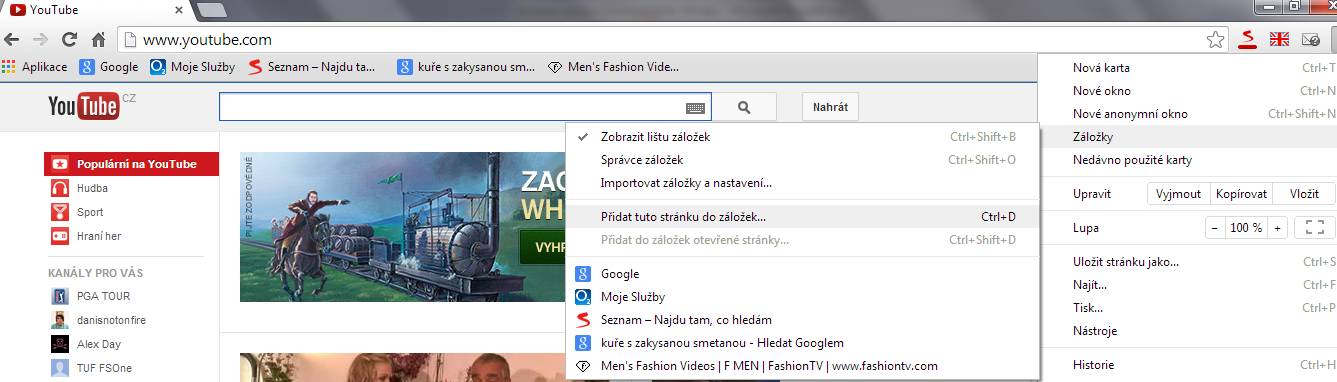Click the red Seznam extension icon
Viewport: 1337px width, 382px height.
point(1247,40)
